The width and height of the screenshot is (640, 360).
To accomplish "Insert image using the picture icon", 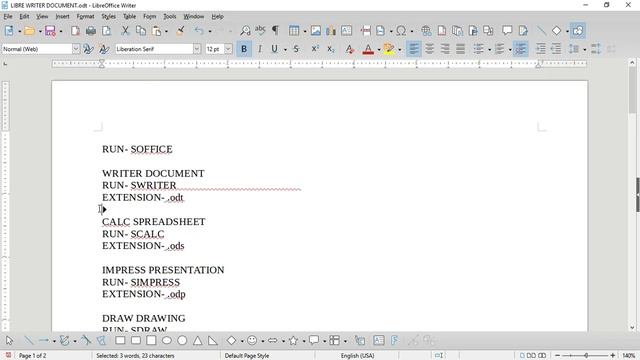I will click(x=316, y=31).
